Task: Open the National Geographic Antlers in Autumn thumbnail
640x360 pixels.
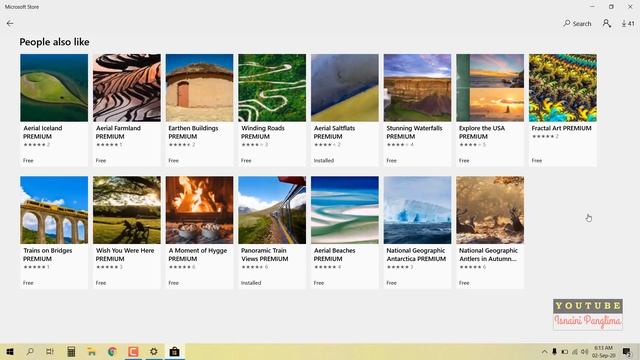Action: click(x=490, y=210)
